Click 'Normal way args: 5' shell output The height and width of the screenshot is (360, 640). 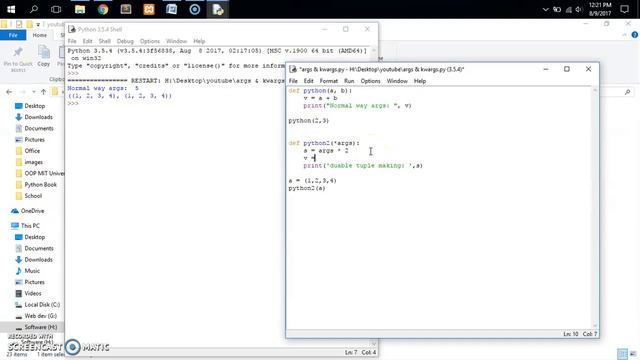[x=103, y=88]
